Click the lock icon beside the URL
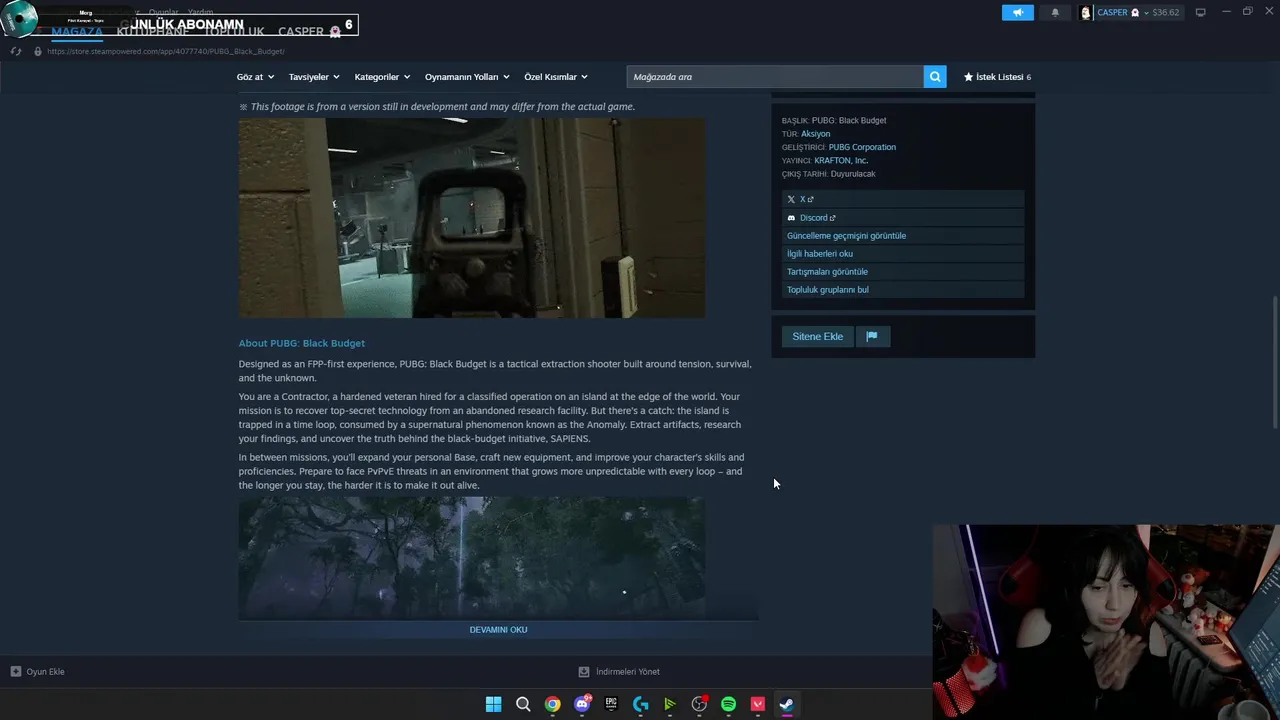Image resolution: width=1280 pixels, height=720 pixels. click(x=38, y=51)
